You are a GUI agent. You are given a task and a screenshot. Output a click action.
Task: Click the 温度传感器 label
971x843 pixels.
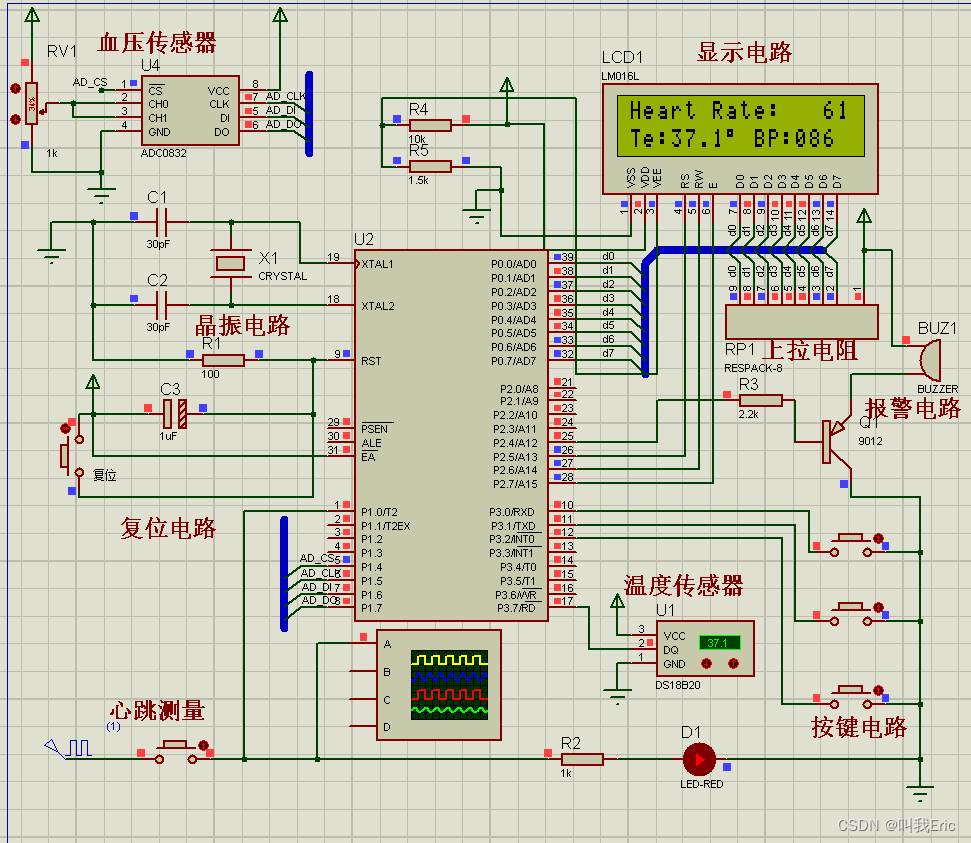click(684, 585)
